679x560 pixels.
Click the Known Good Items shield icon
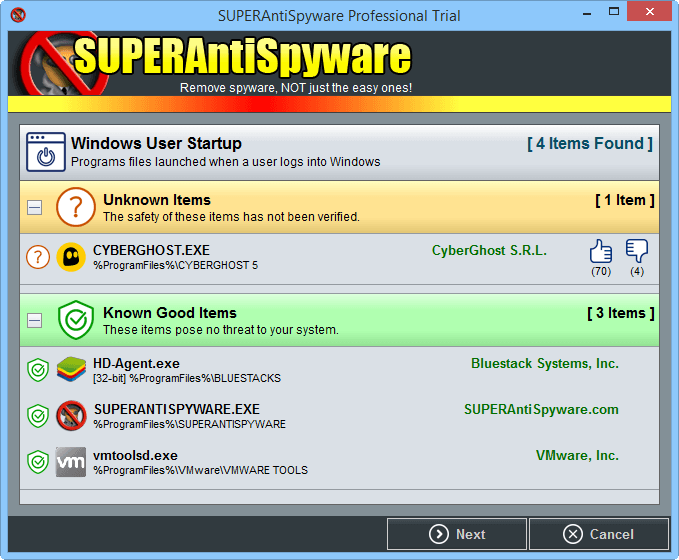click(x=76, y=320)
